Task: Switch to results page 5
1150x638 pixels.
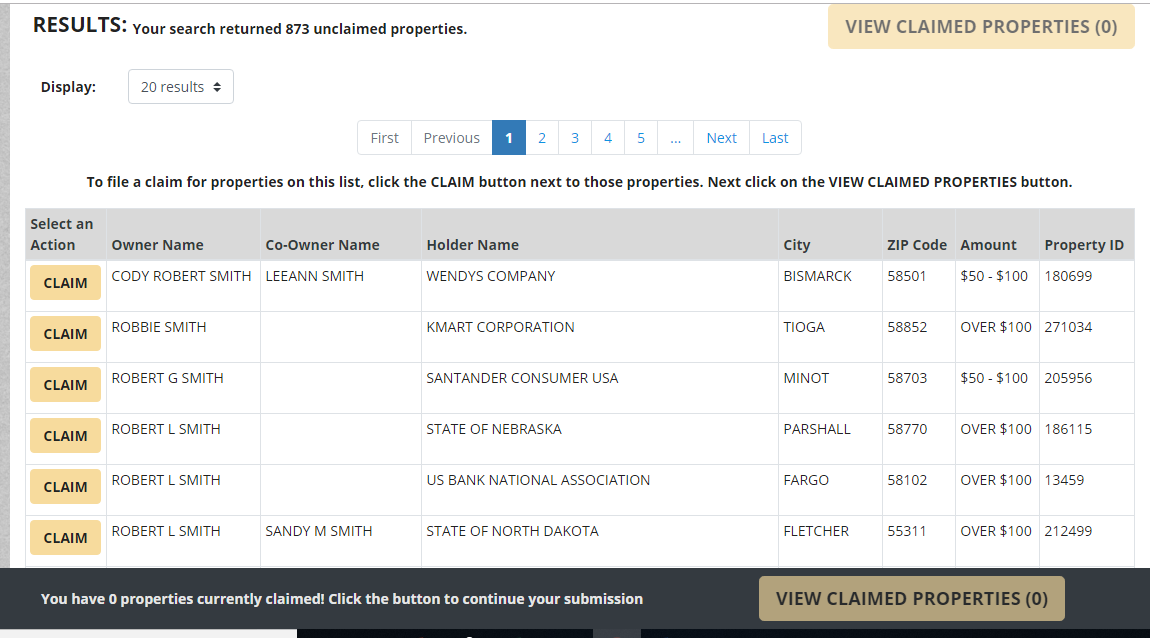Action: (x=640, y=137)
